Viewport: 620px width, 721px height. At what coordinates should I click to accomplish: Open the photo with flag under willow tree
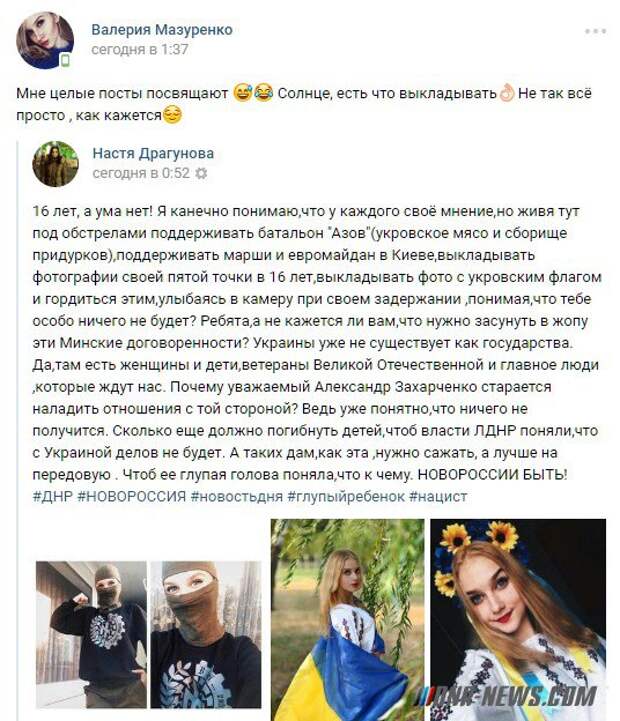(x=347, y=620)
